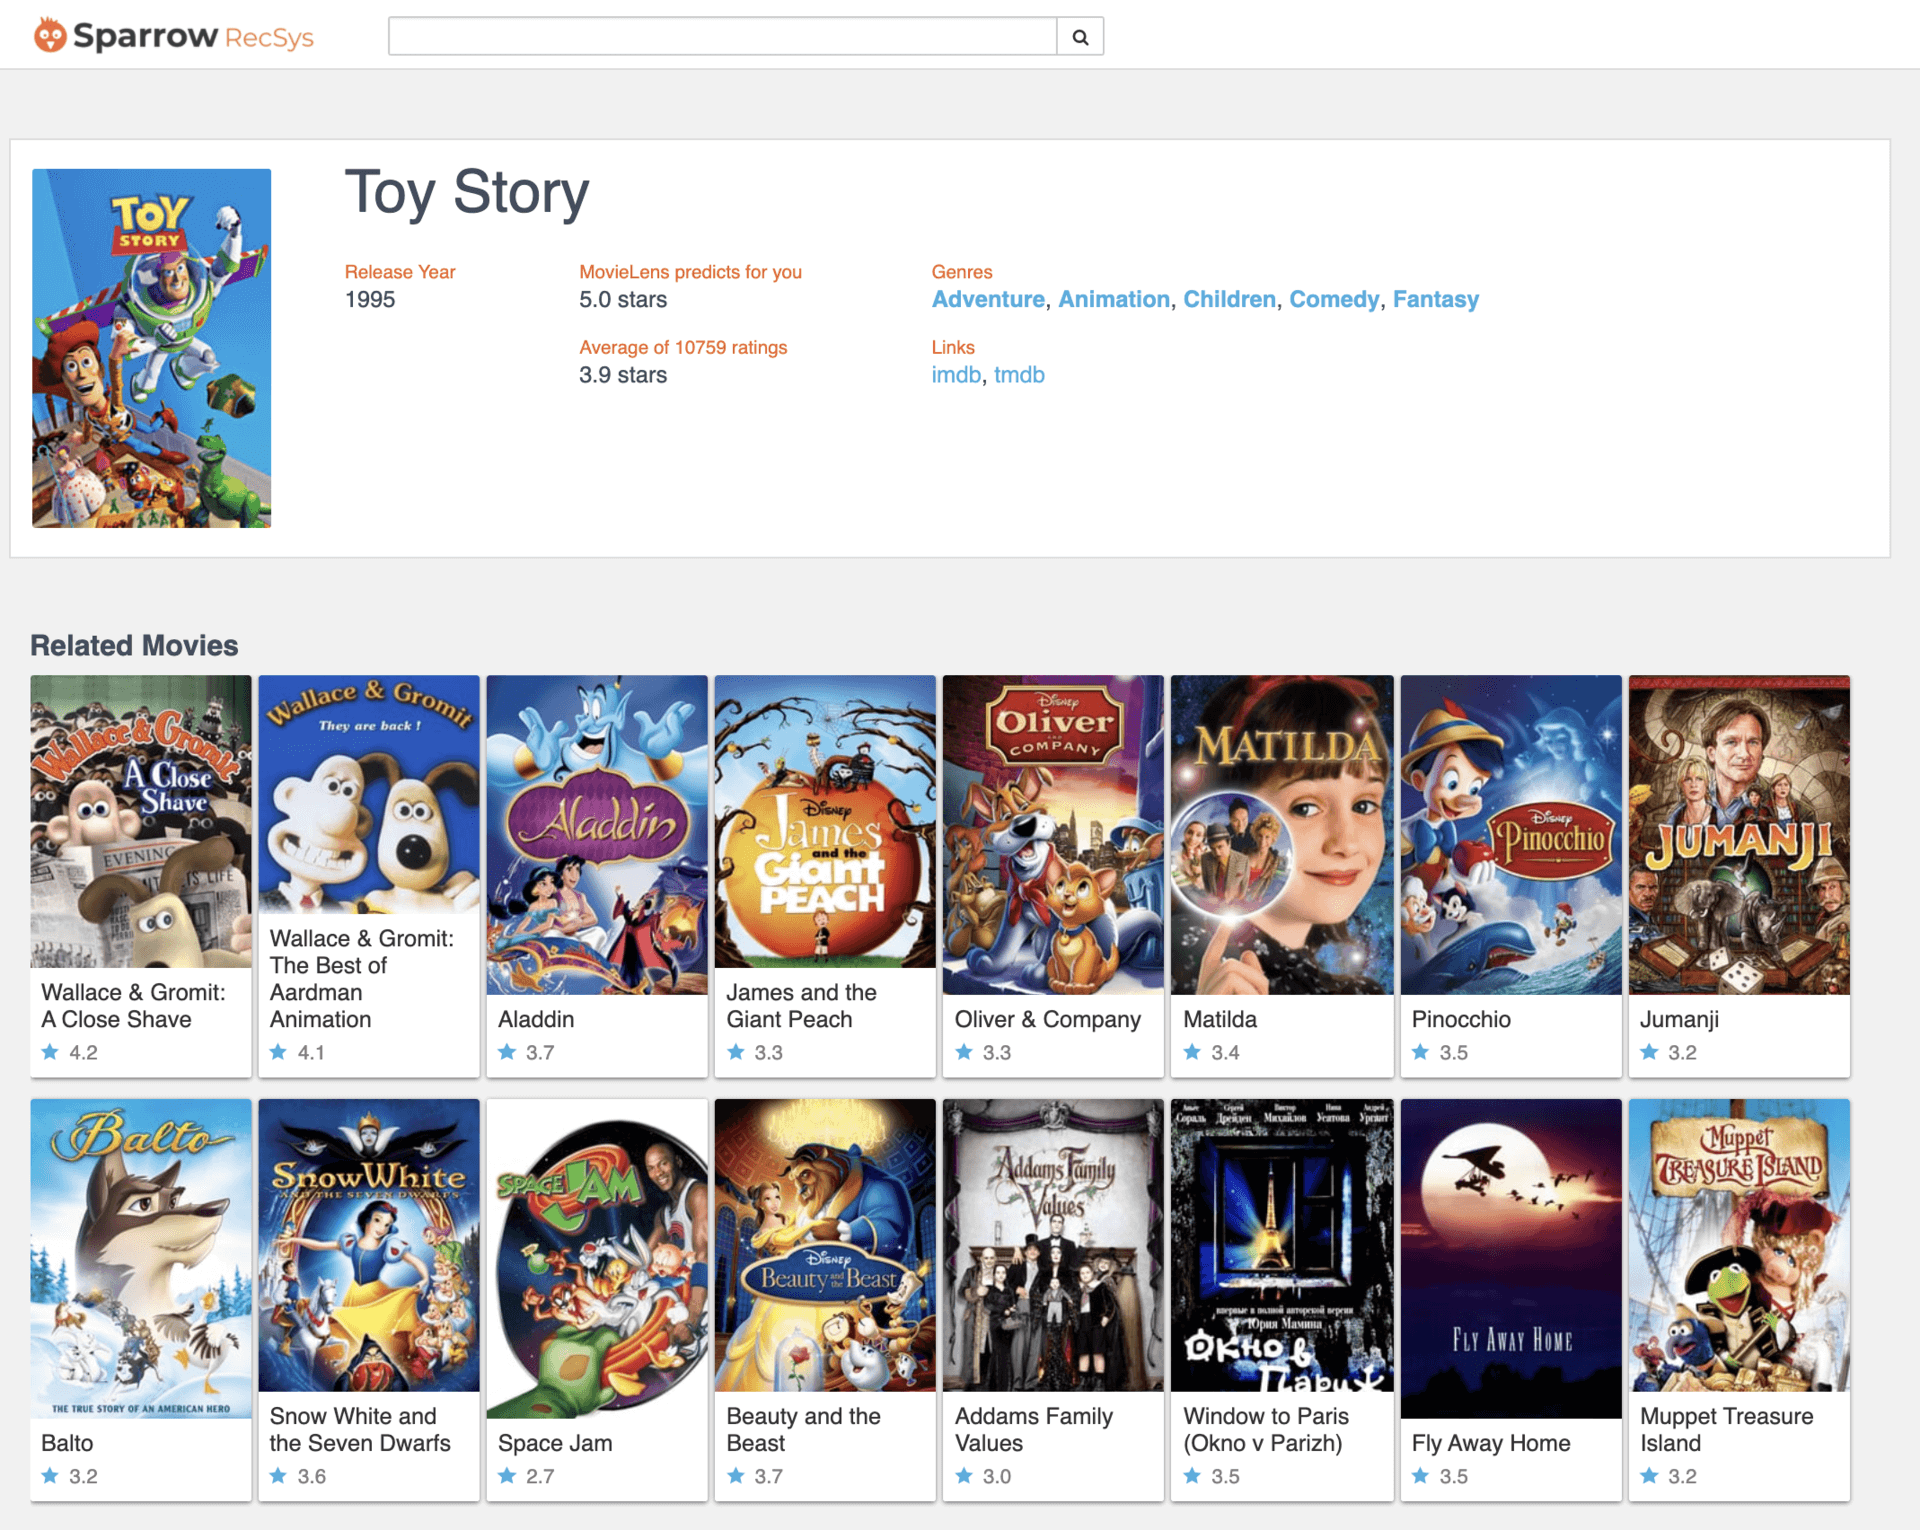Open the Fantasy genre link
This screenshot has width=1920, height=1530.
click(x=1435, y=299)
